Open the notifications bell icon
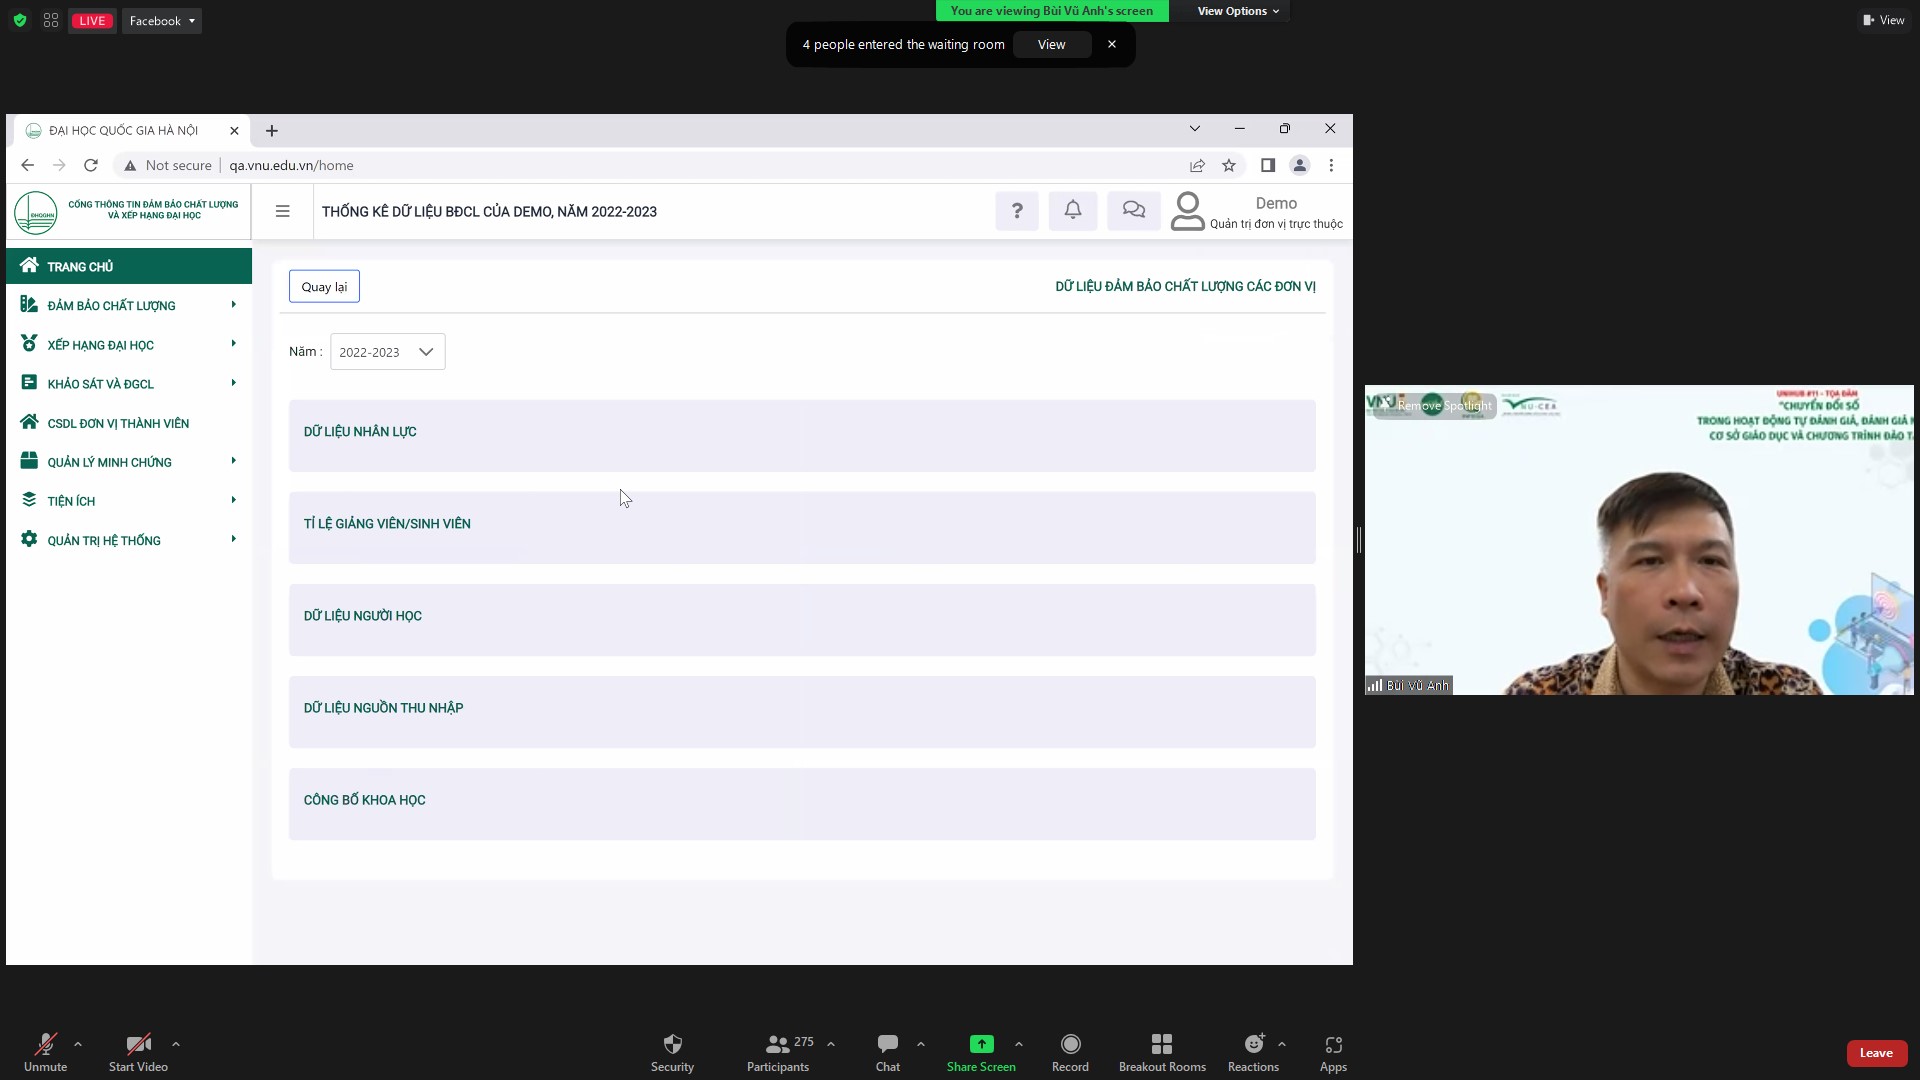The width and height of the screenshot is (1920, 1080). pyautogui.click(x=1072, y=211)
